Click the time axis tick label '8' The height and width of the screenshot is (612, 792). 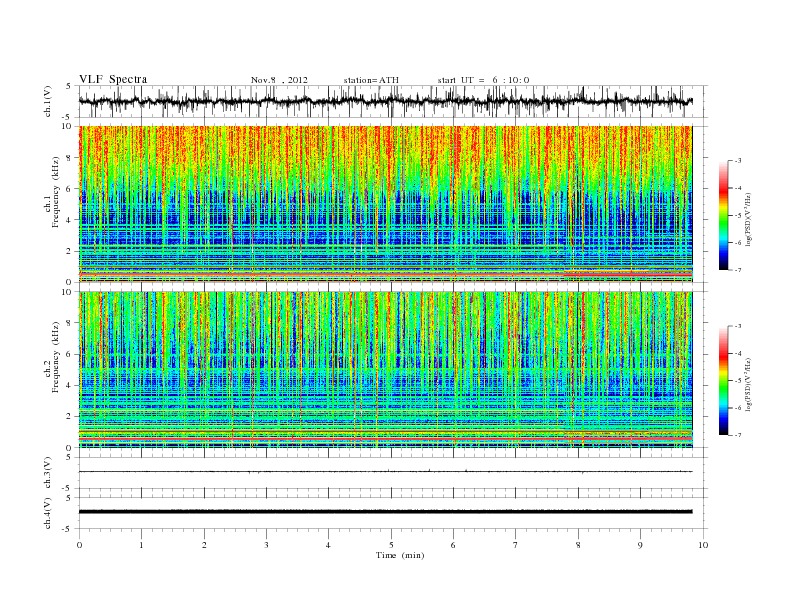pos(578,545)
